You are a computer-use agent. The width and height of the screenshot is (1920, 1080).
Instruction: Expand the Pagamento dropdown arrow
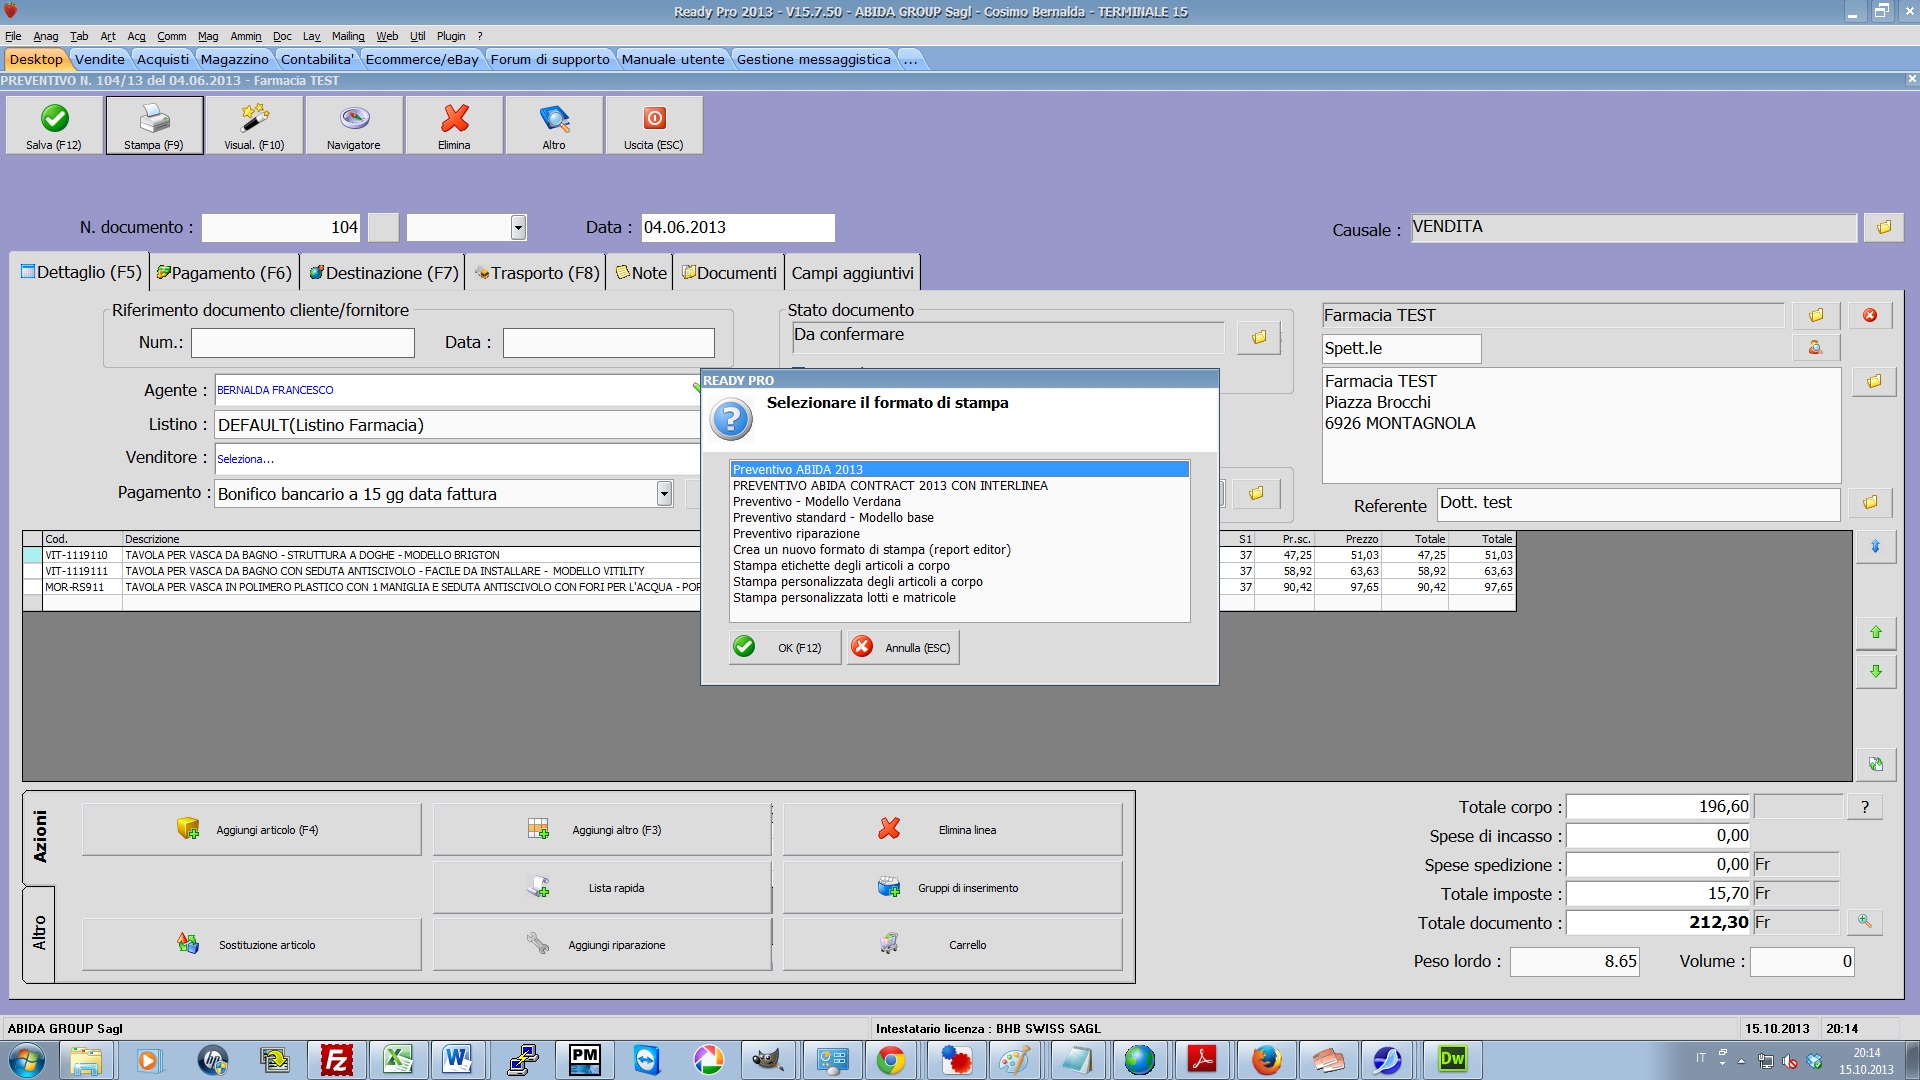664,493
